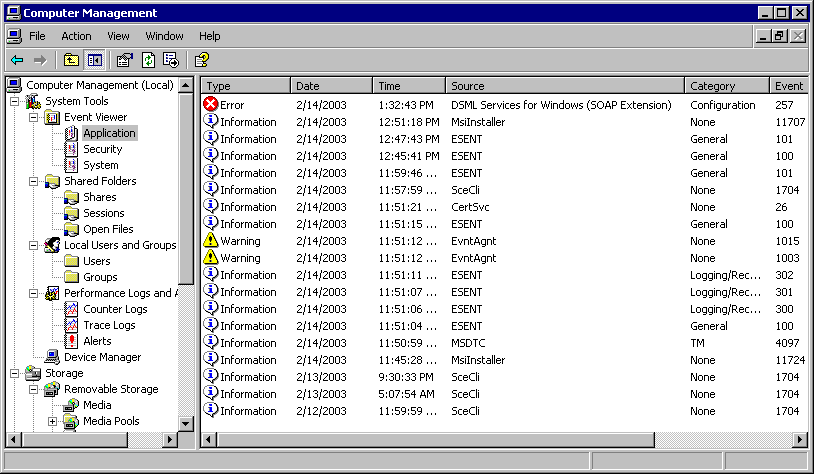This screenshot has height=474, width=814.
Task: Collapse the Performance Logs and Alerts node
Action: [x=34, y=293]
